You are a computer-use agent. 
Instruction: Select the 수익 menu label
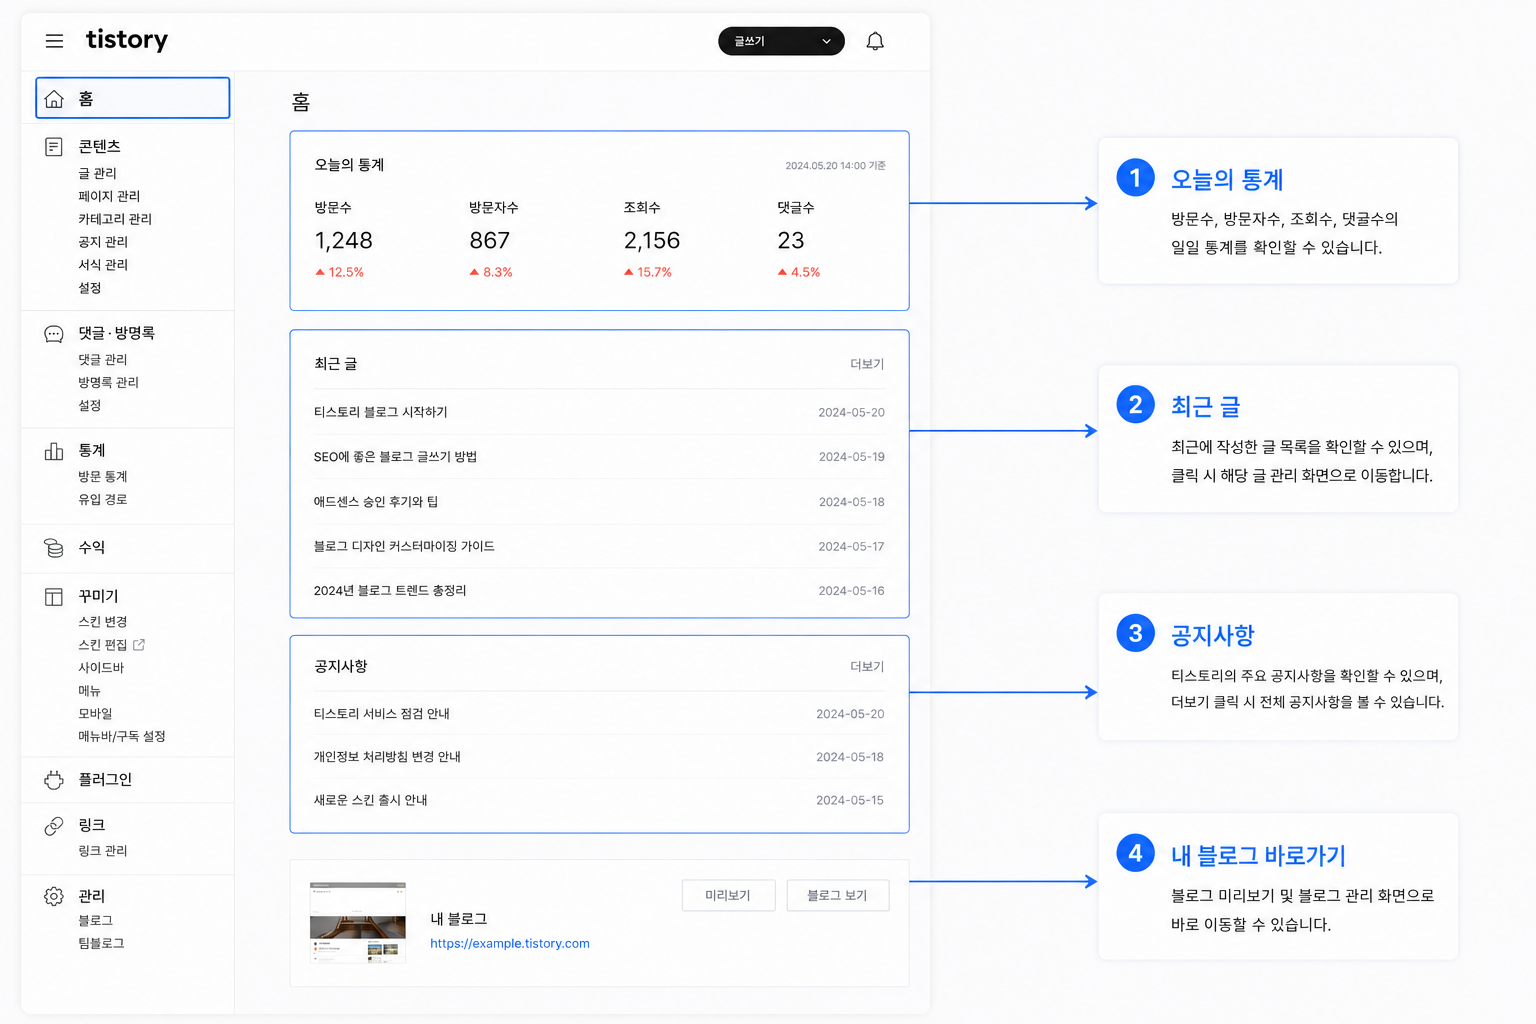92,548
